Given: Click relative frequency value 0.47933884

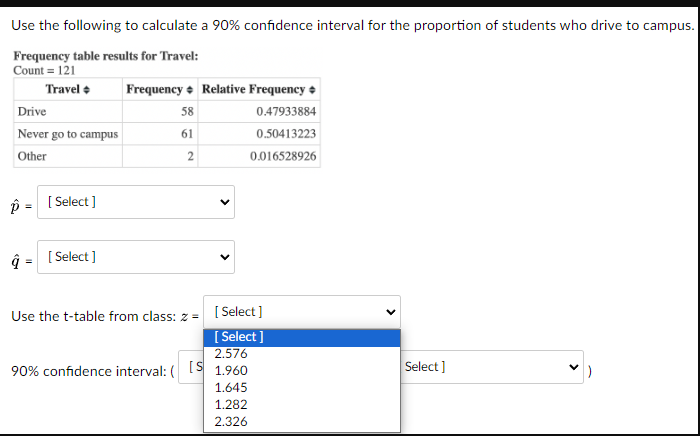Looking at the screenshot, I should (x=286, y=111).
